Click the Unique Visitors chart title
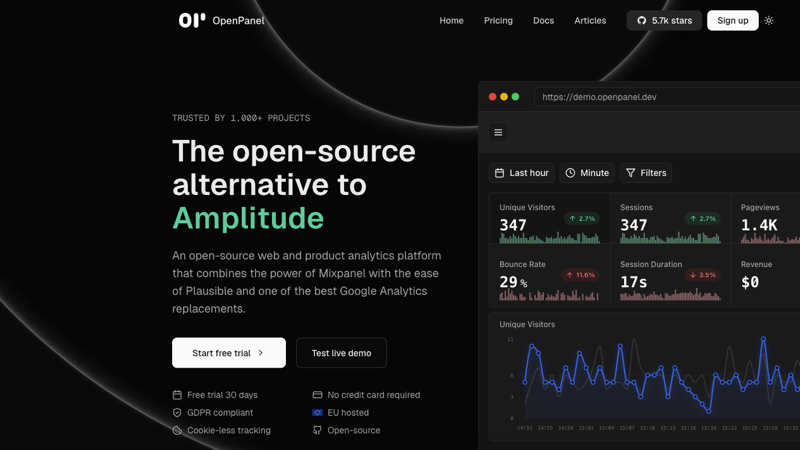Image resolution: width=800 pixels, height=450 pixels. 527,324
